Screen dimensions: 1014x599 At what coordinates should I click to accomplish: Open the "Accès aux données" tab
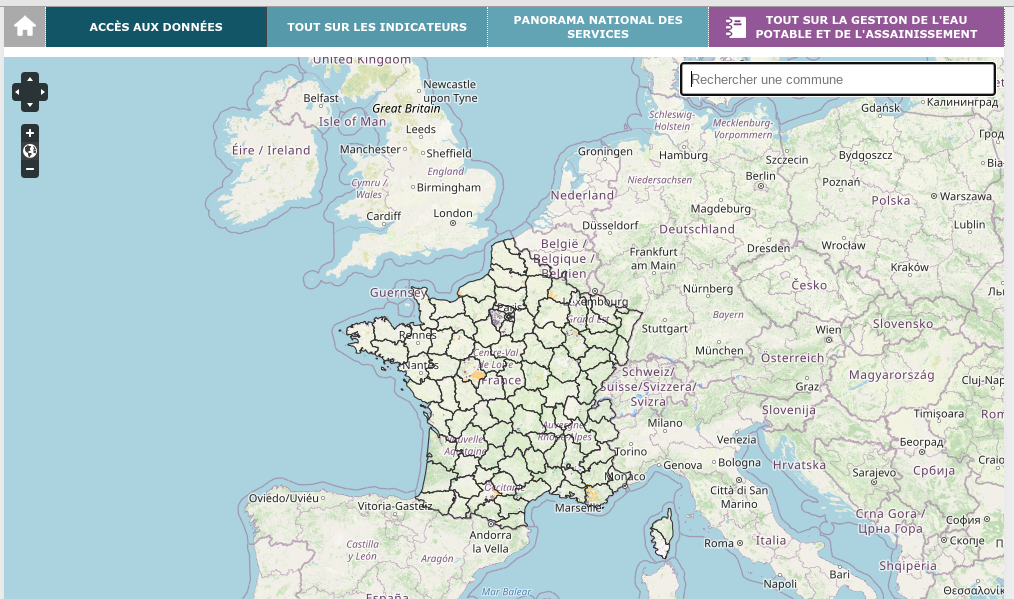point(156,27)
